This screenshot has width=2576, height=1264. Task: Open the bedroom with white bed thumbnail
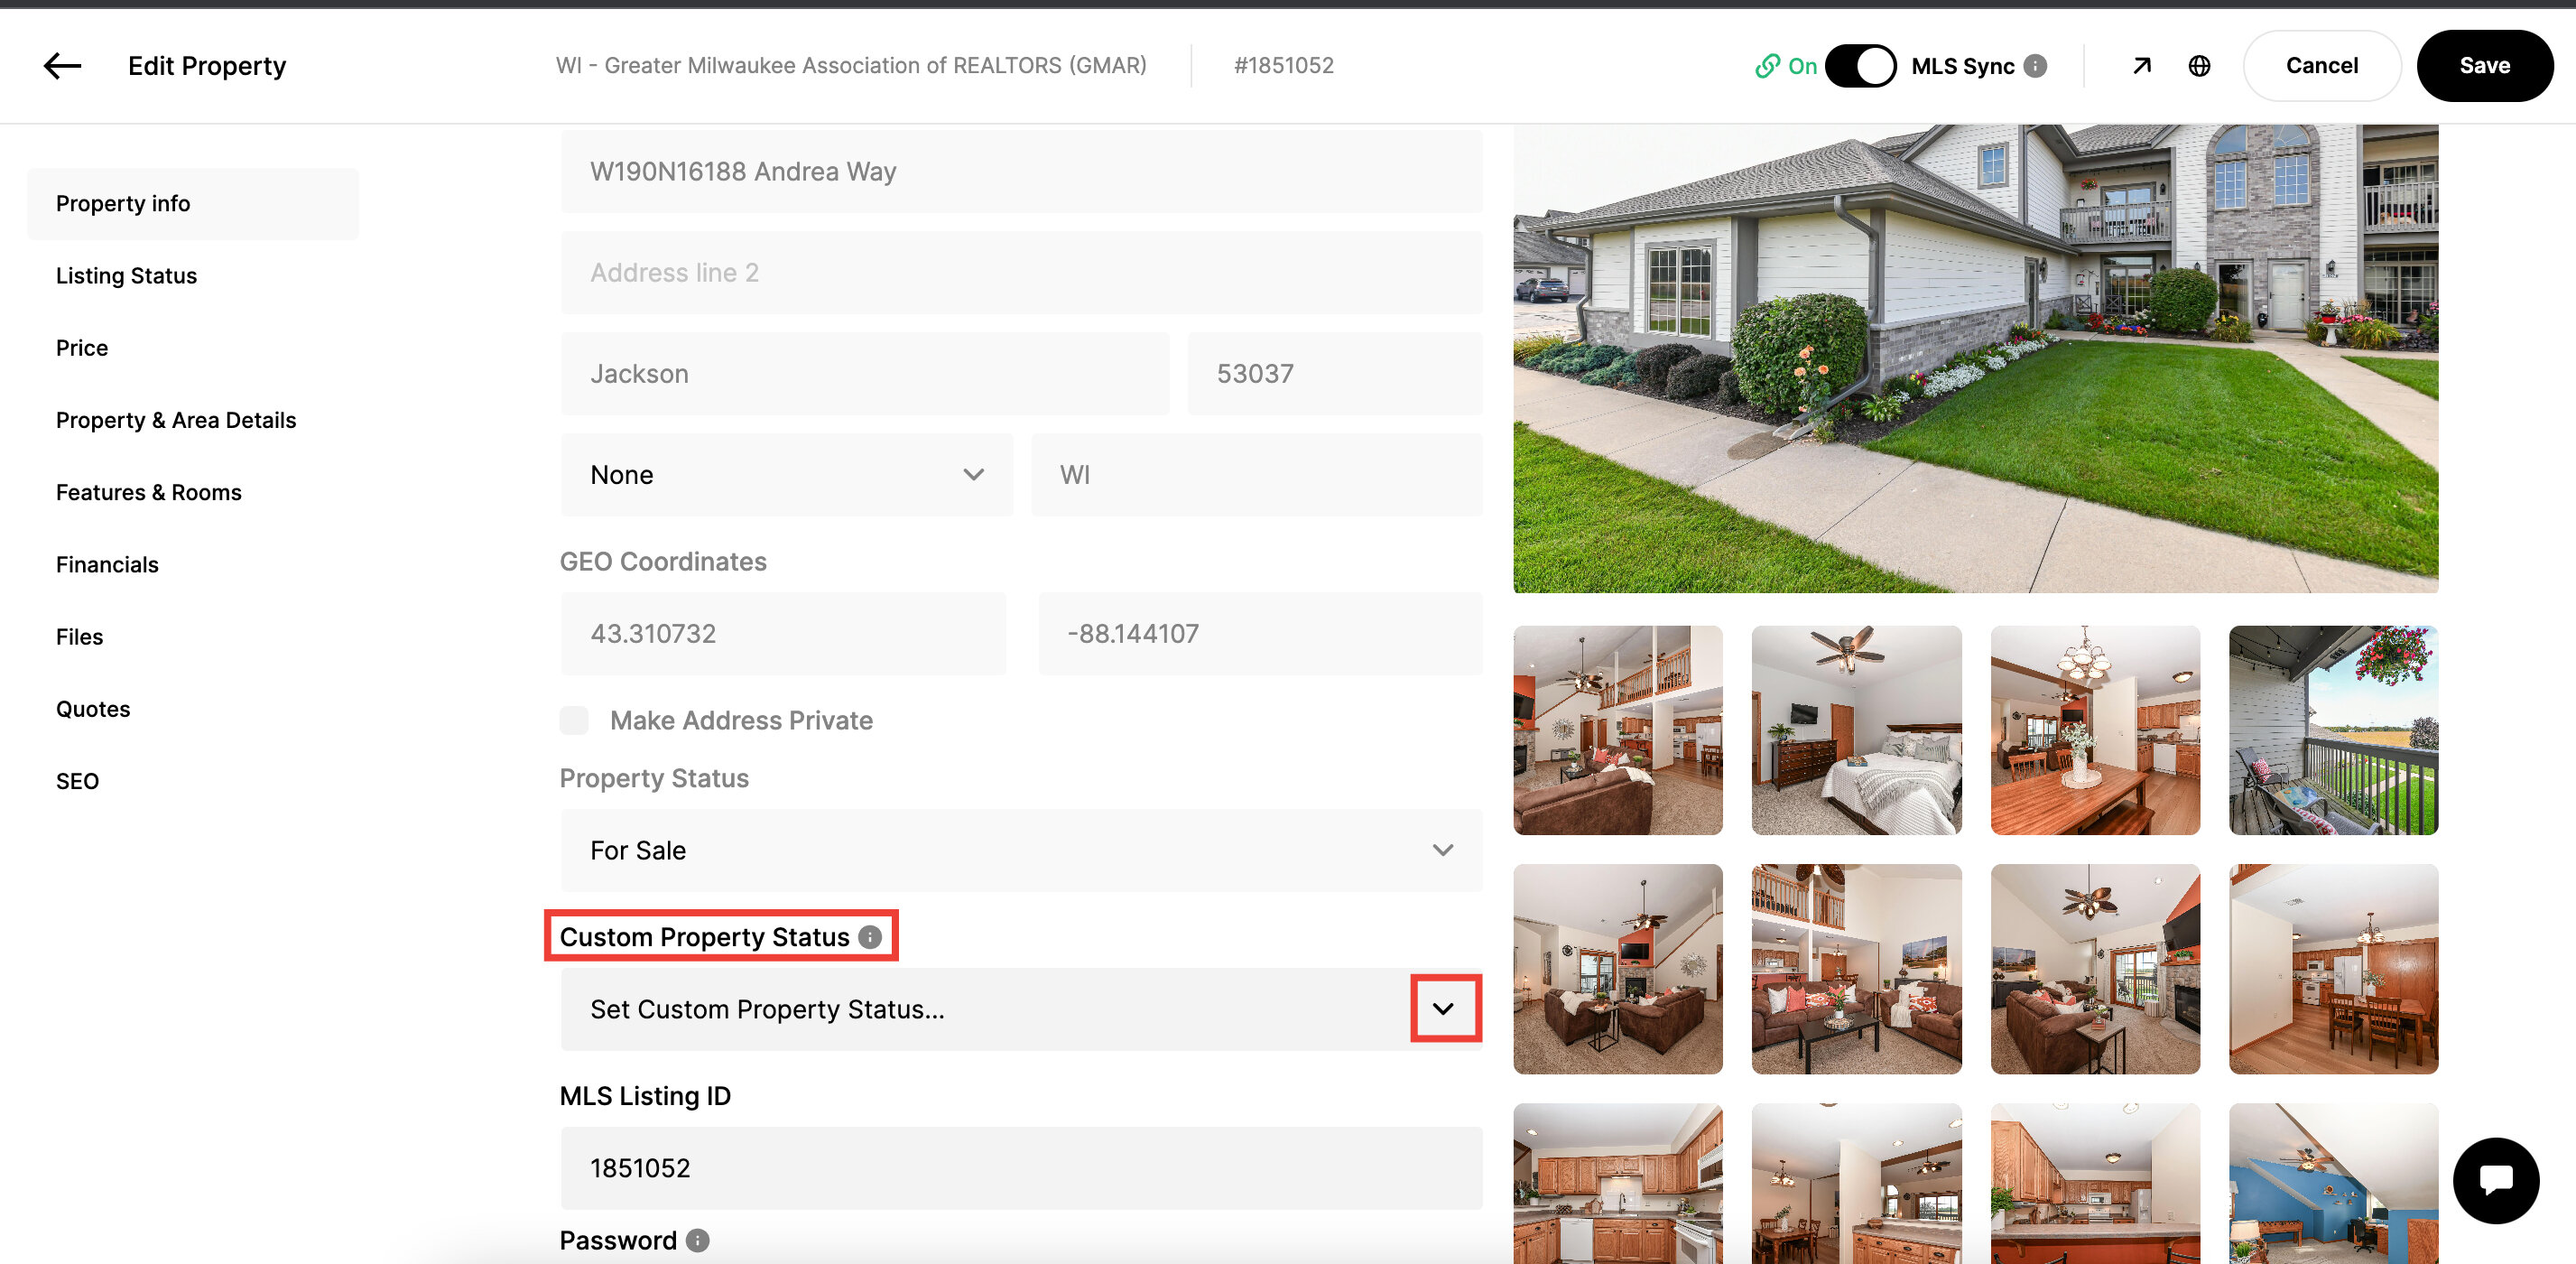point(1856,730)
